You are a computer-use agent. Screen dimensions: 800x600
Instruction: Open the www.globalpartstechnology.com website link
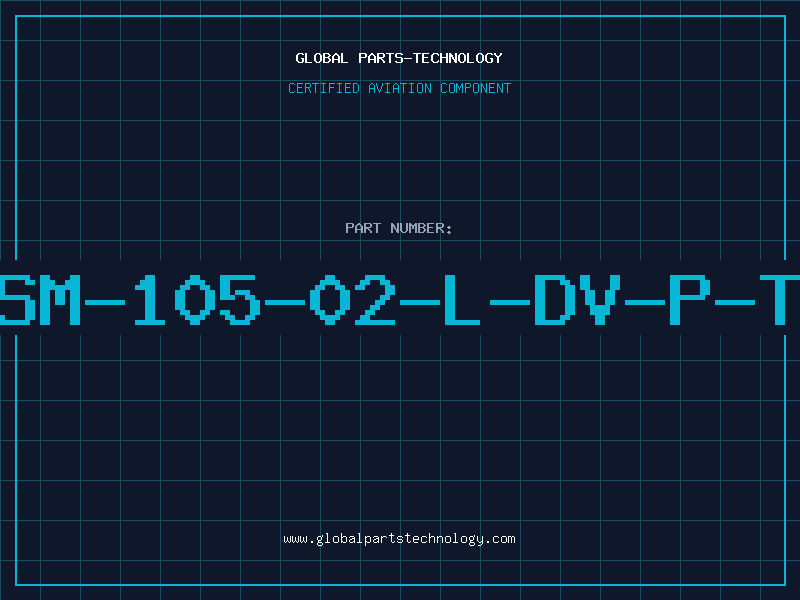tap(399, 539)
